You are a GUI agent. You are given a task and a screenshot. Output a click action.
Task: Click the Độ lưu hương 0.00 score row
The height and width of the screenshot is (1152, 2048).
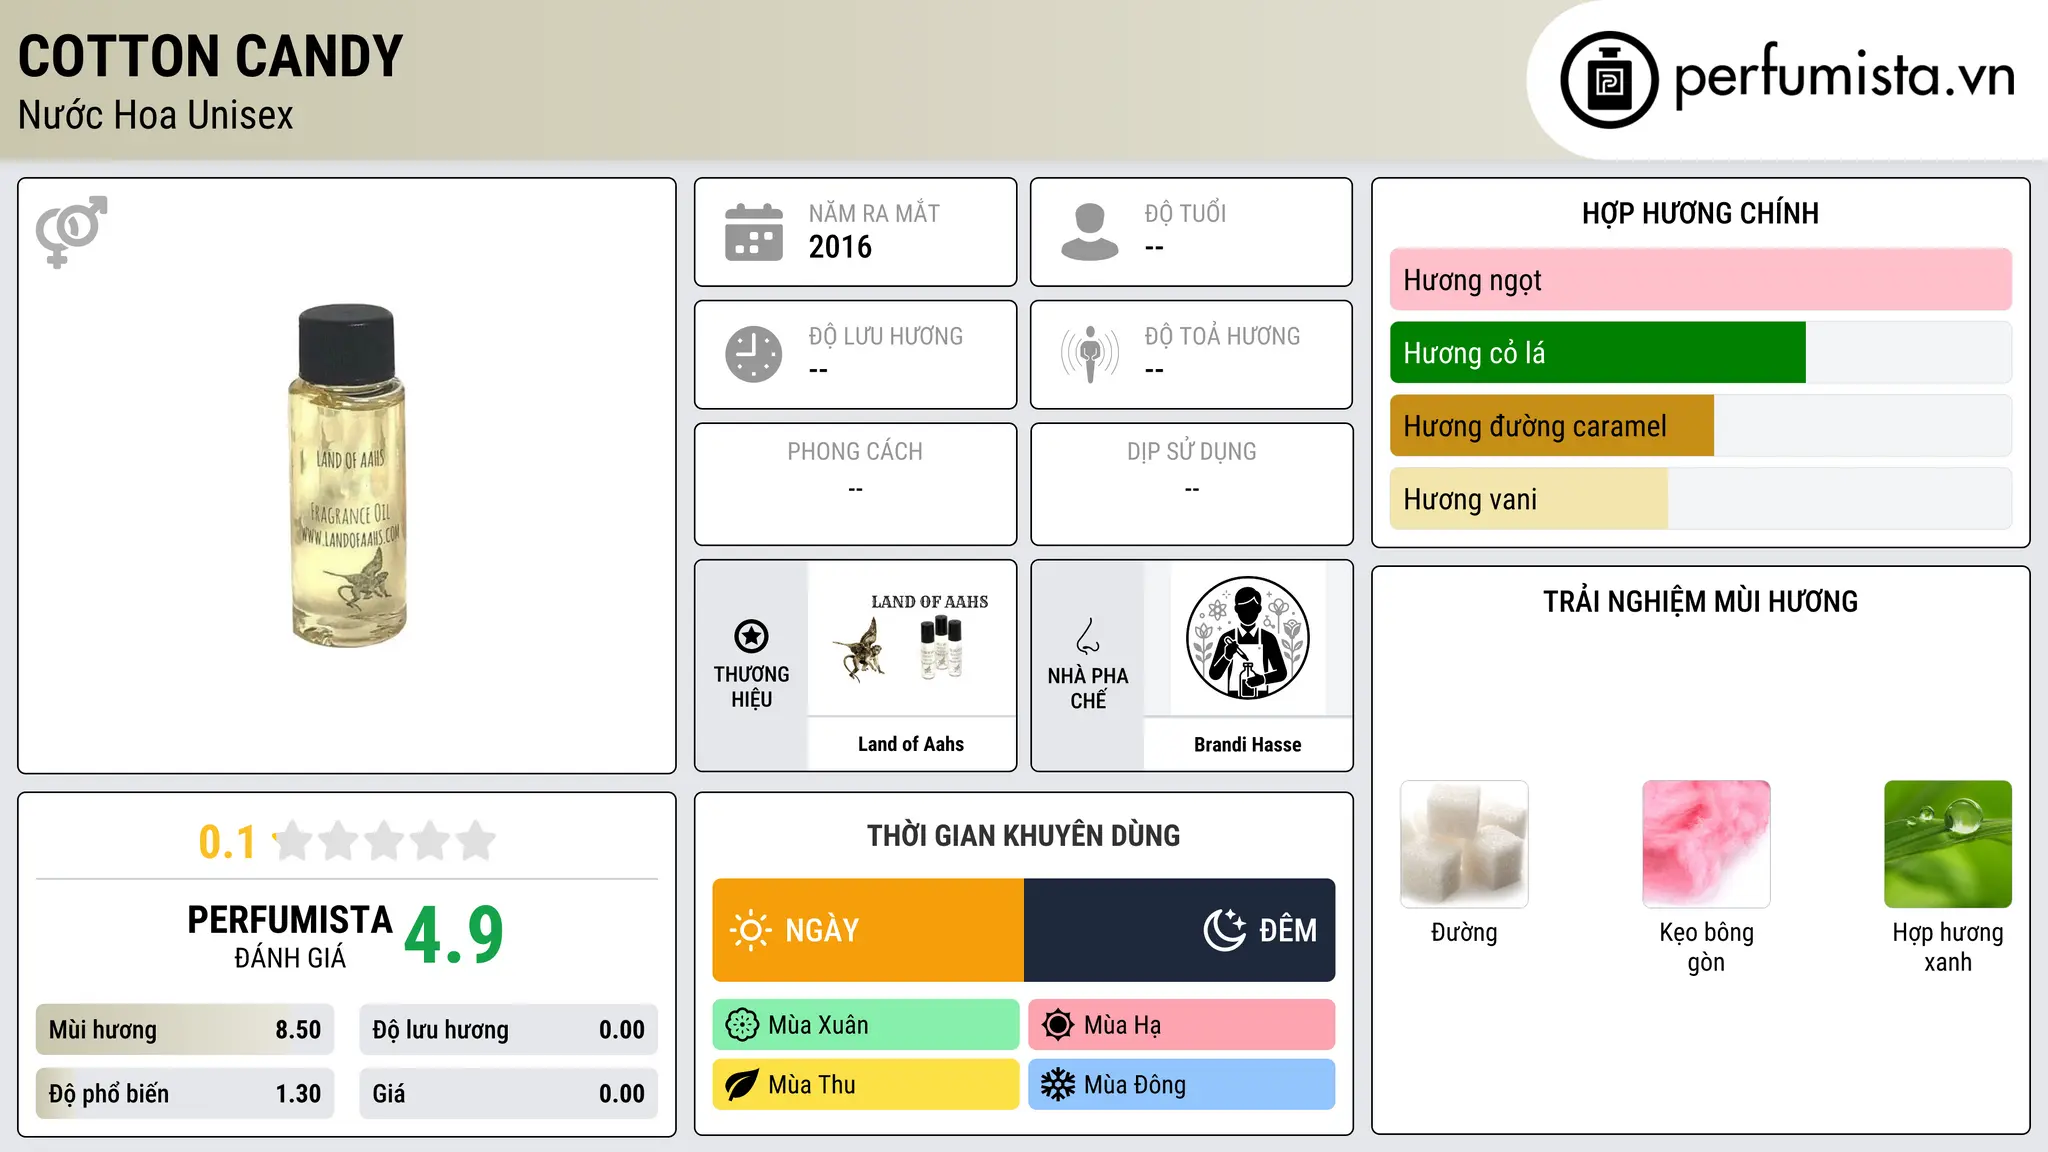click(508, 1030)
